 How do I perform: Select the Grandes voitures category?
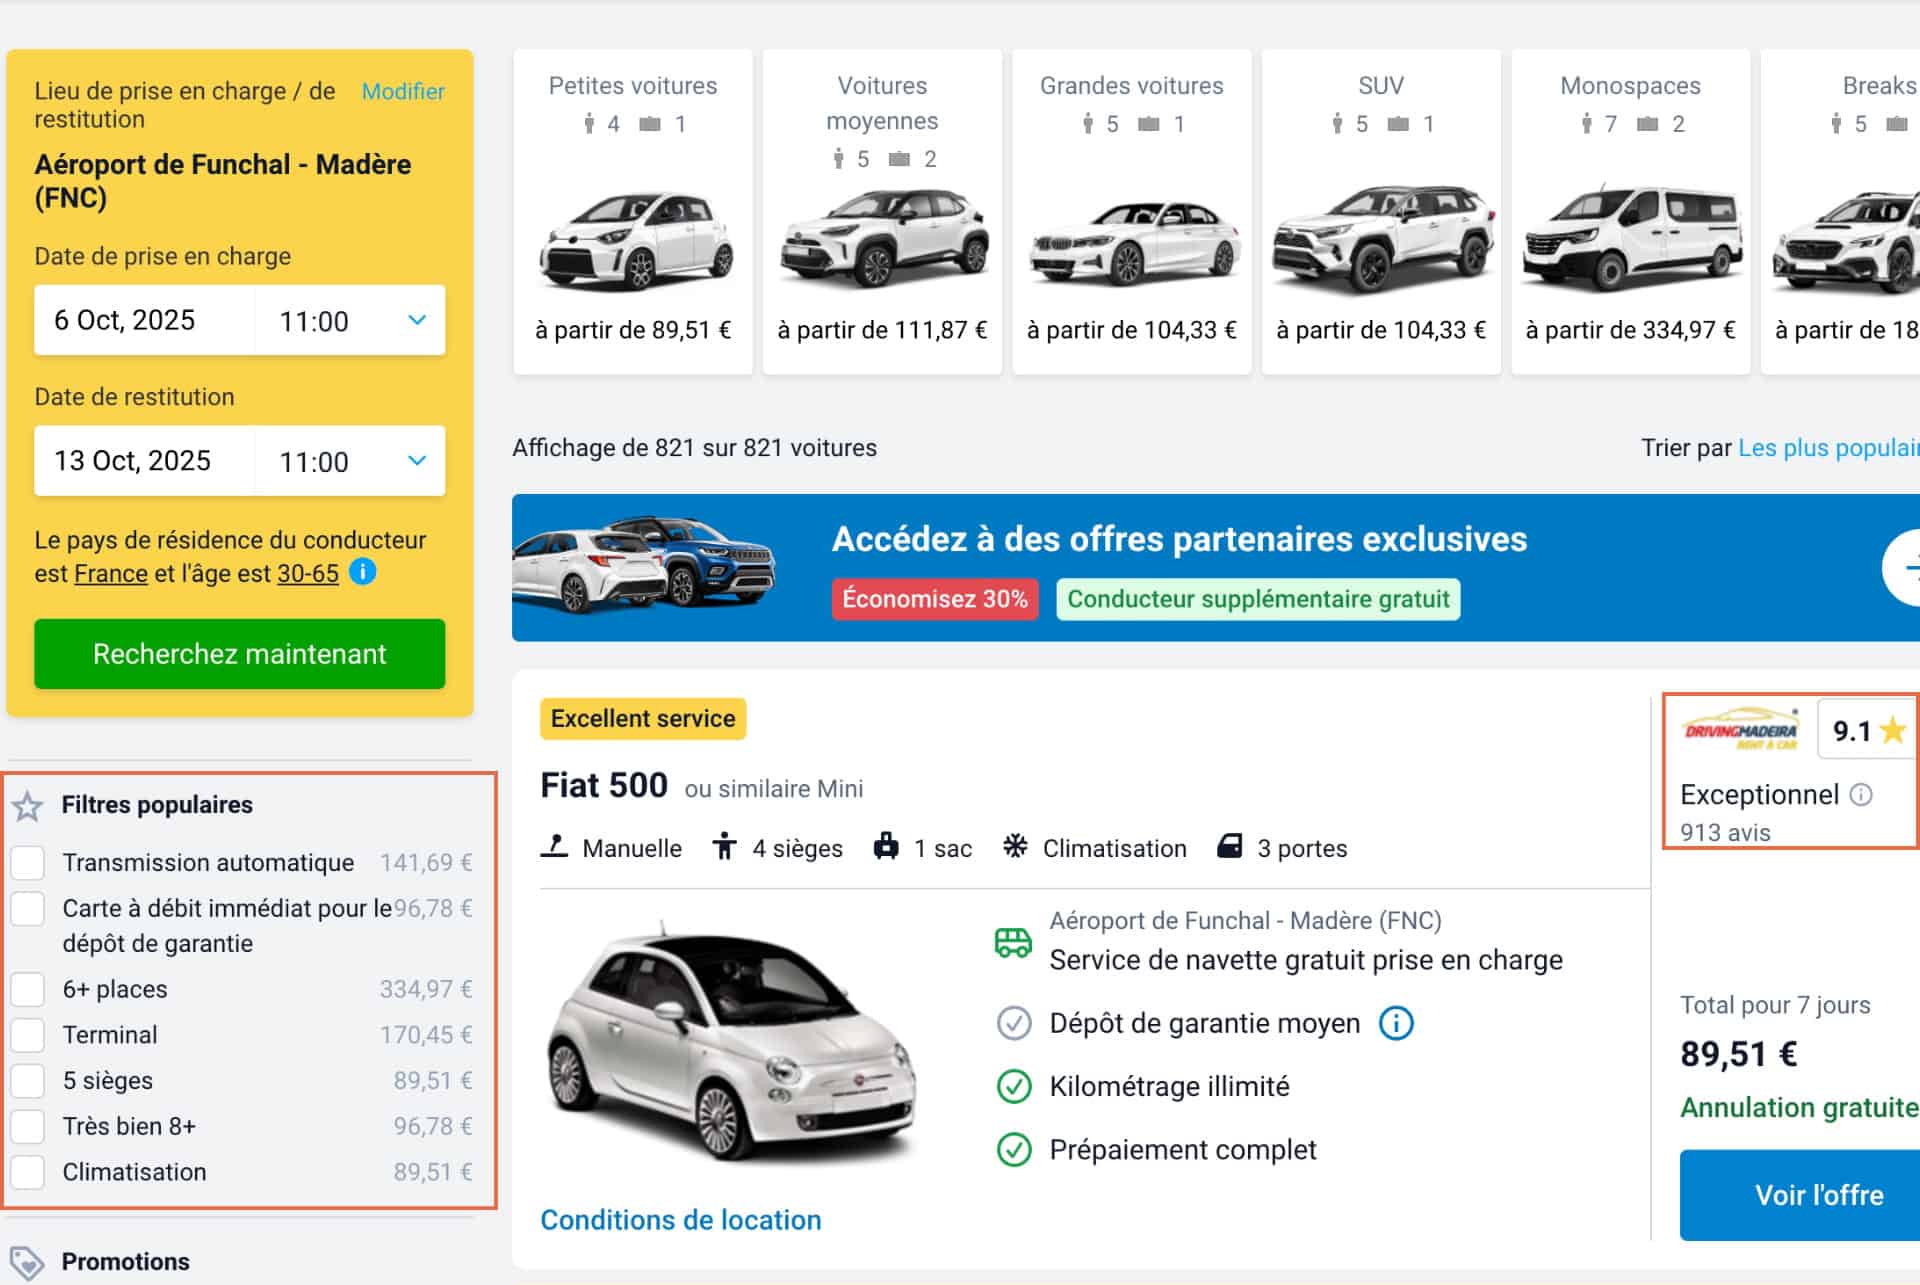pyautogui.click(x=1132, y=212)
